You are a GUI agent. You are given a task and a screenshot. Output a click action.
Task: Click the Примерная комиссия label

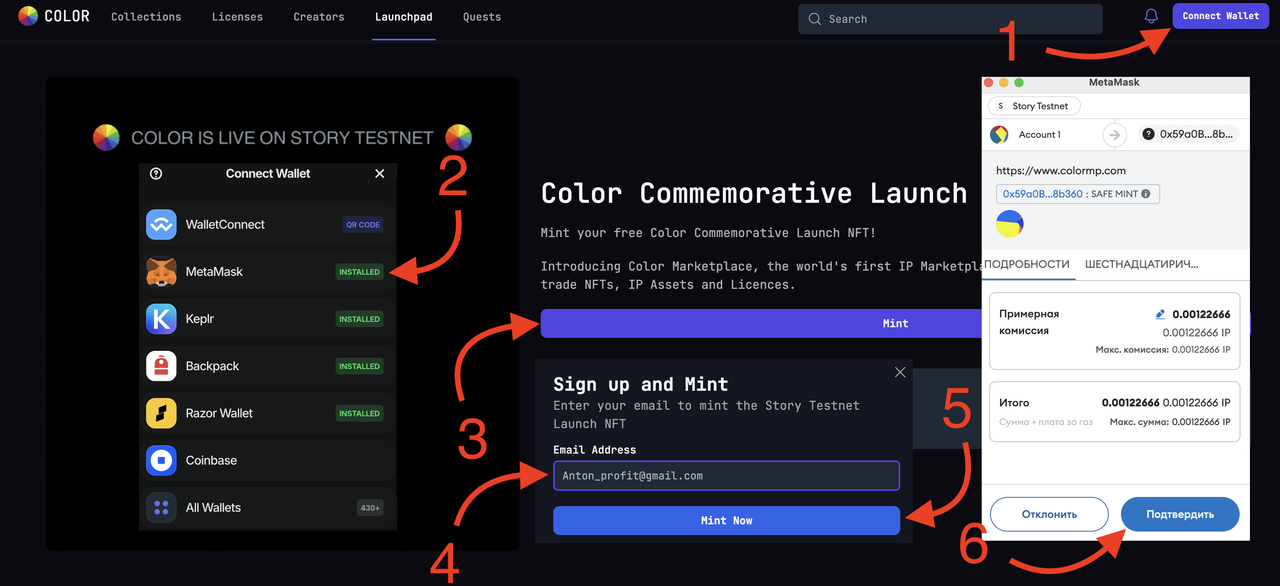1029,322
